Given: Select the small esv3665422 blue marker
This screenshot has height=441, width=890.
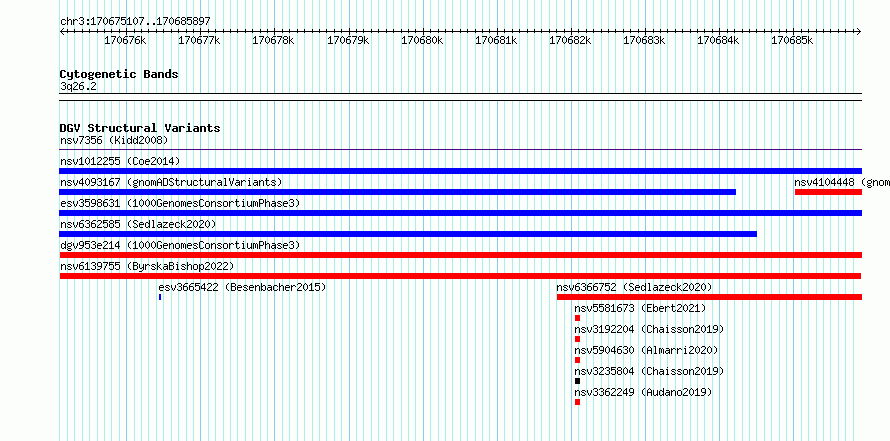Looking at the screenshot, I should pyautogui.click(x=160, y=297).
